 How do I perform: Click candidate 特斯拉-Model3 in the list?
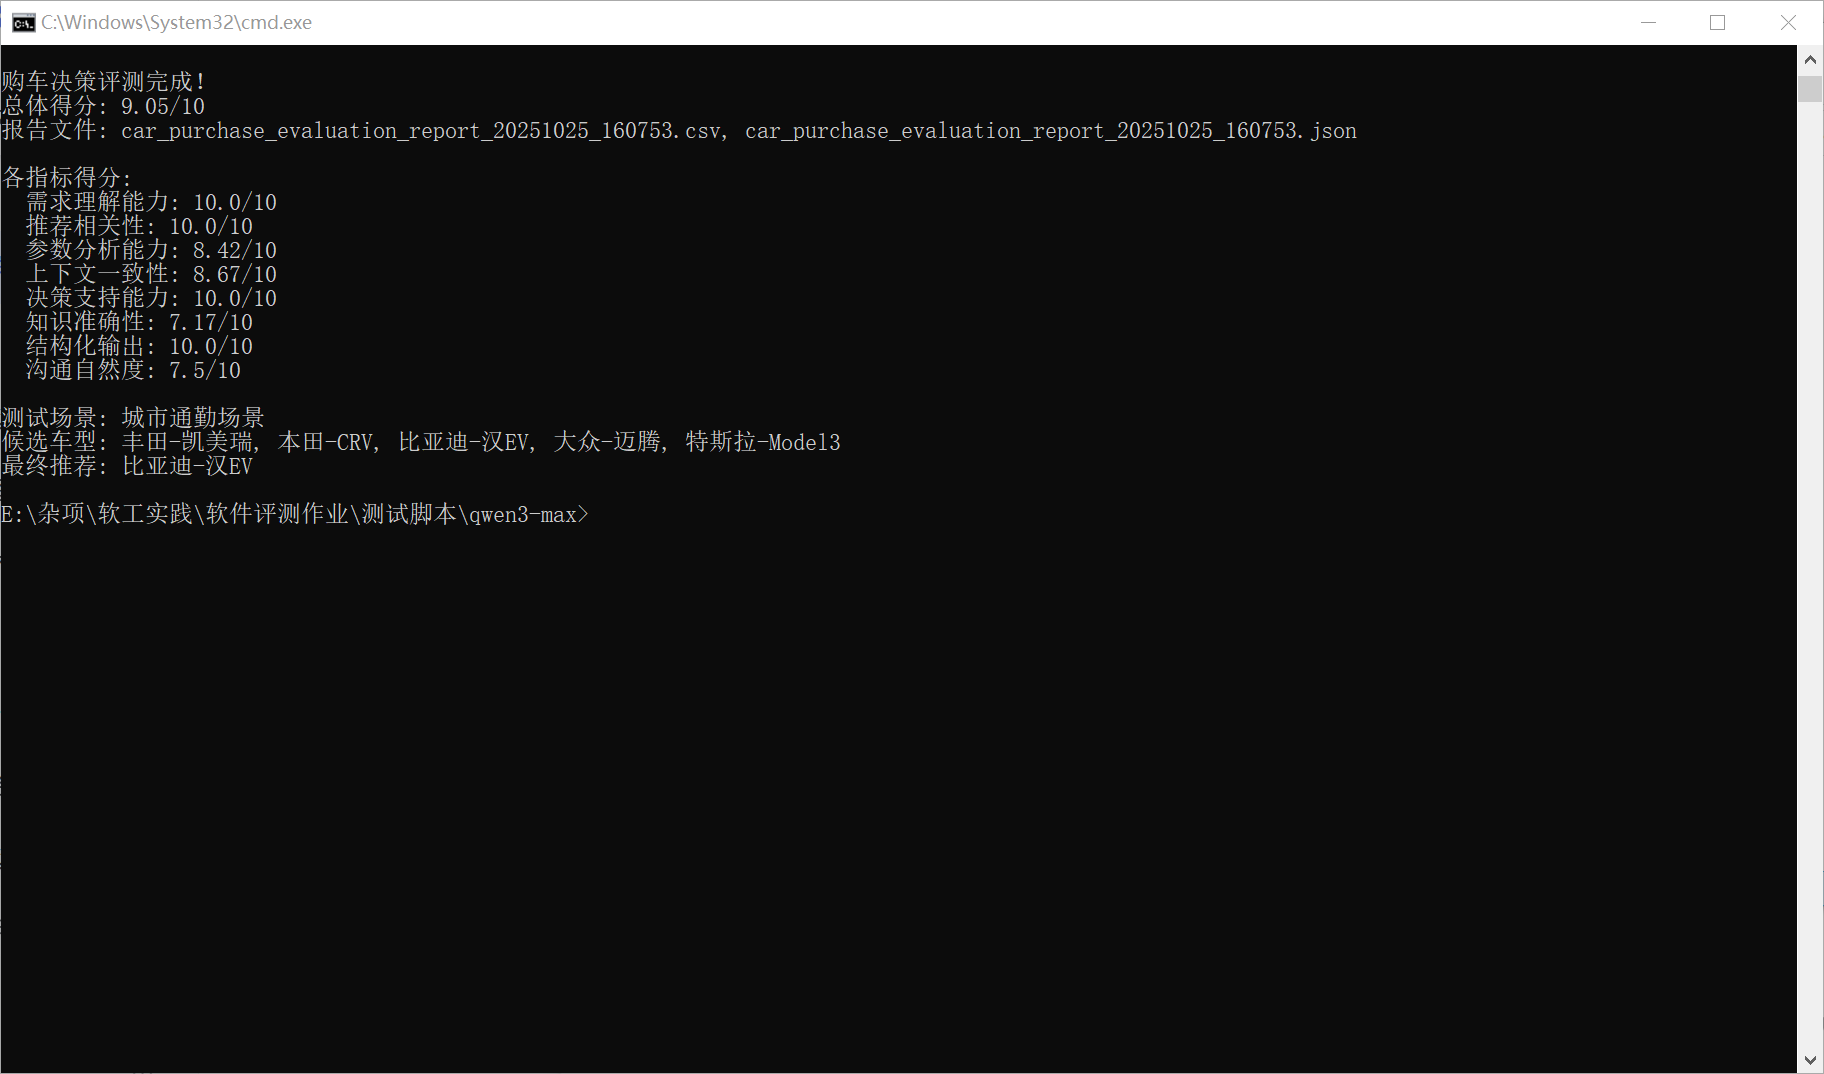[x=763, y=442]
